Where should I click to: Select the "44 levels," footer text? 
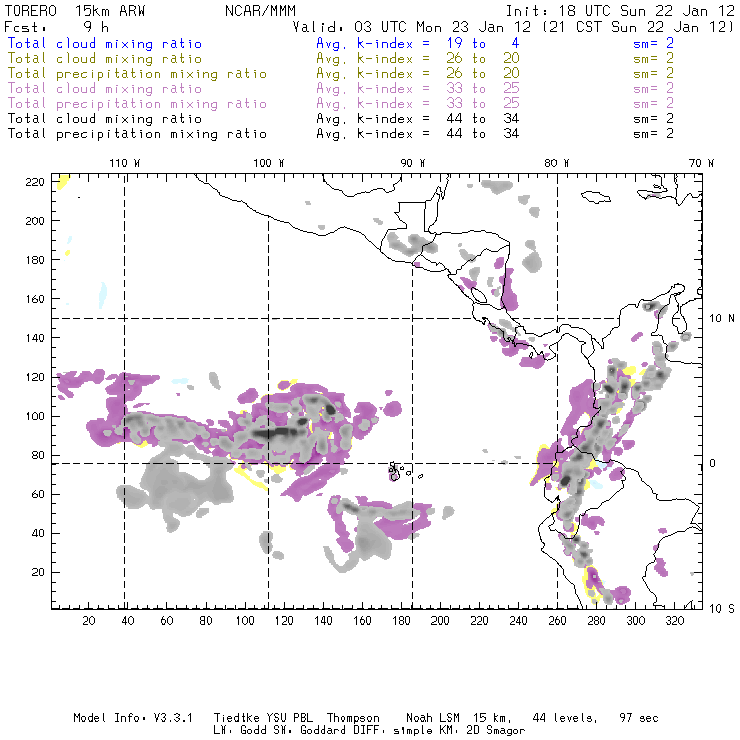click(x=565, y=718)
